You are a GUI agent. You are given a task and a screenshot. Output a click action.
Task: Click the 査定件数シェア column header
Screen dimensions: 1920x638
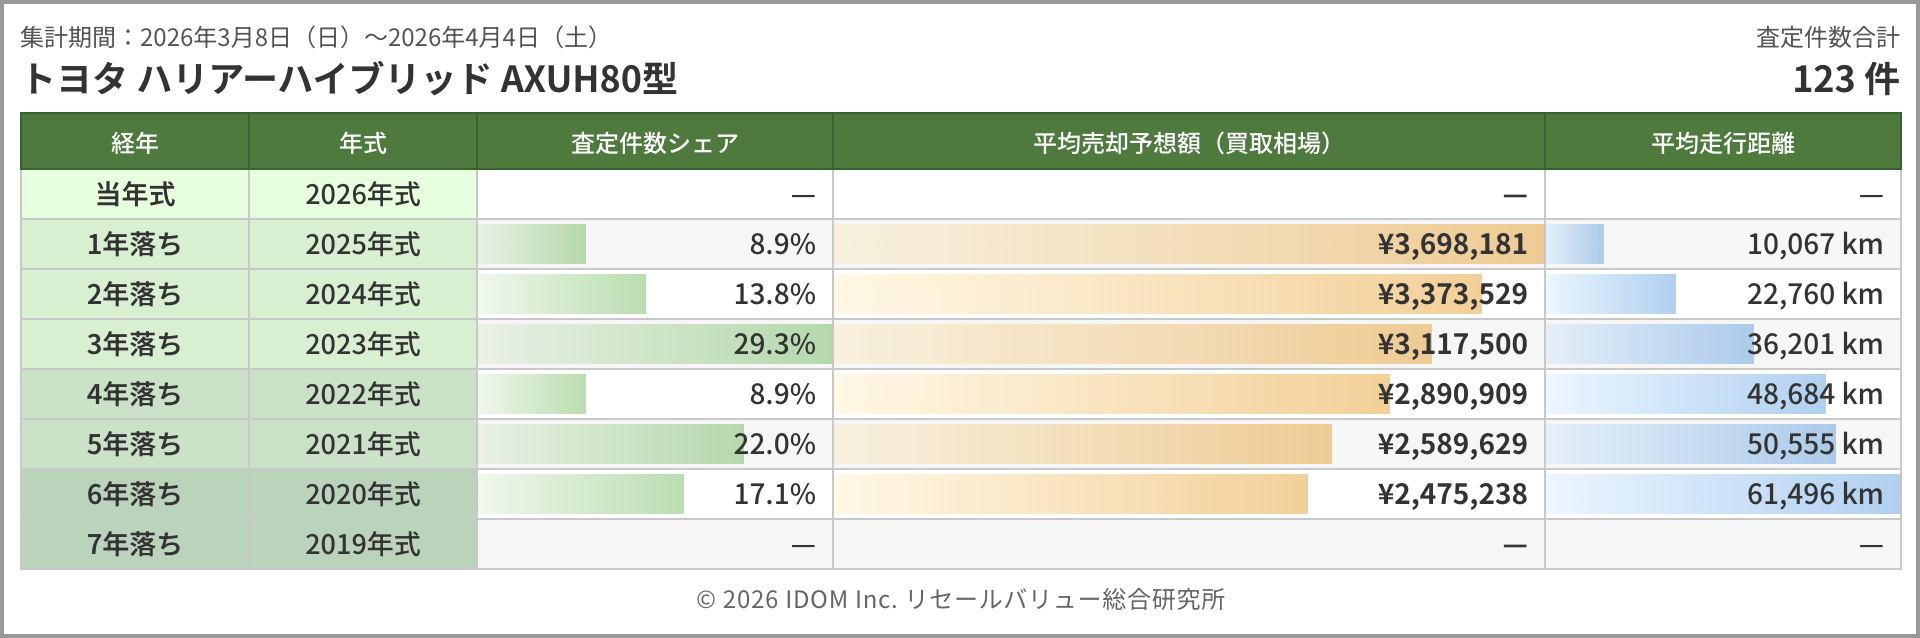(654, 143)
